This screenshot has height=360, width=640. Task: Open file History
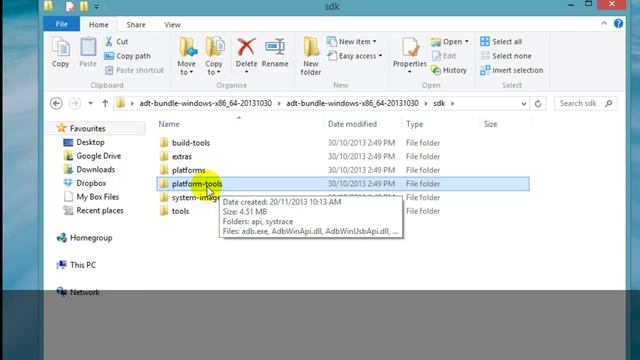click(x=449, y=70)
